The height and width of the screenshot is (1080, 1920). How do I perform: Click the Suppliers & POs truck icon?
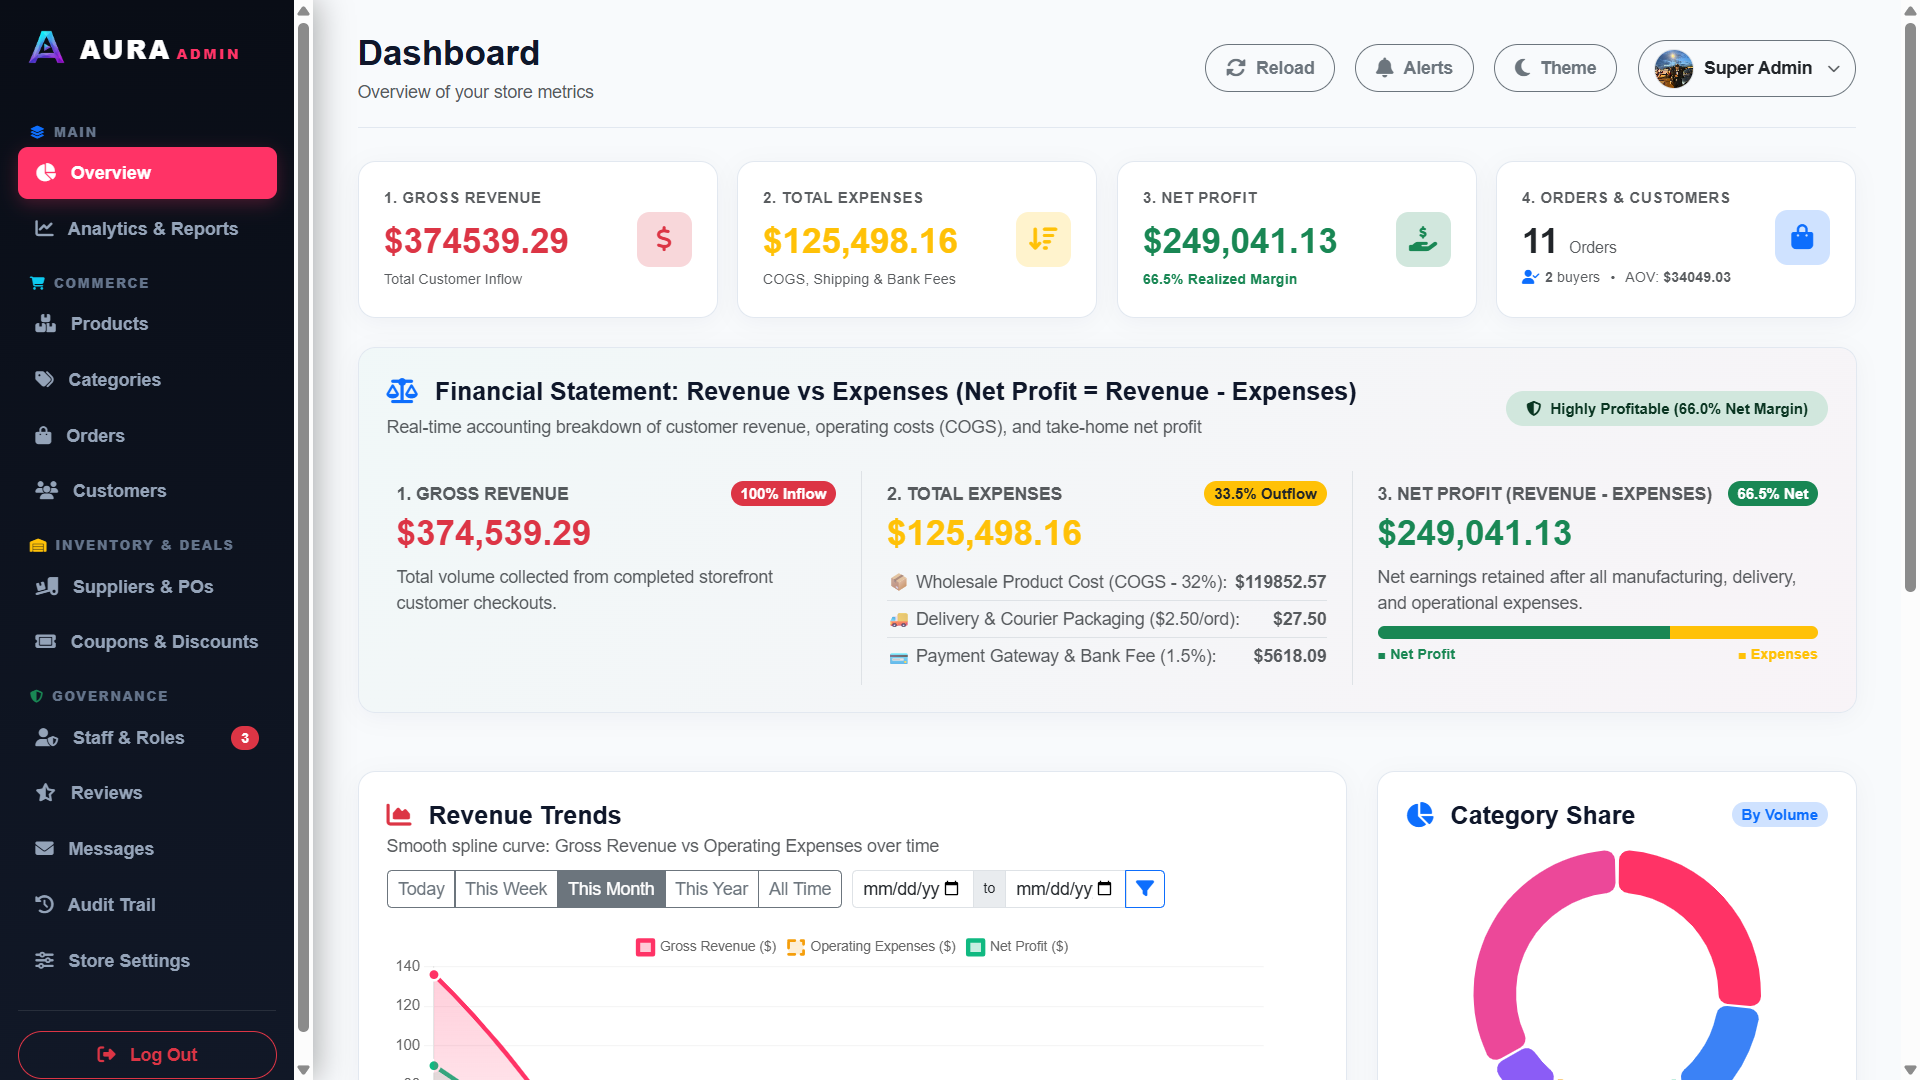pos(47,587)
